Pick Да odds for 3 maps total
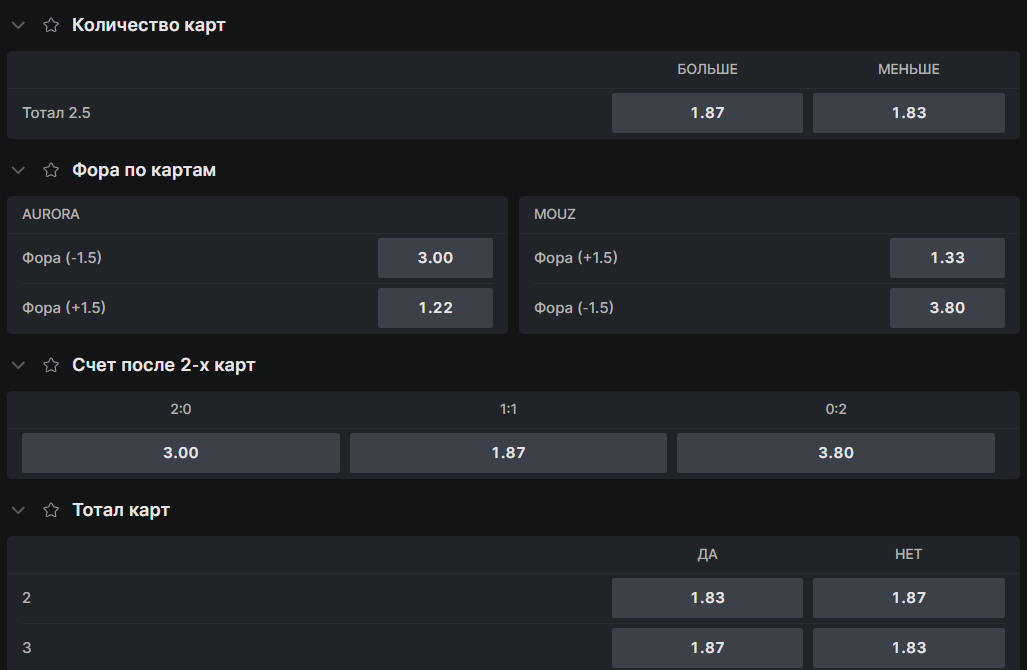 tap(707, 648)
